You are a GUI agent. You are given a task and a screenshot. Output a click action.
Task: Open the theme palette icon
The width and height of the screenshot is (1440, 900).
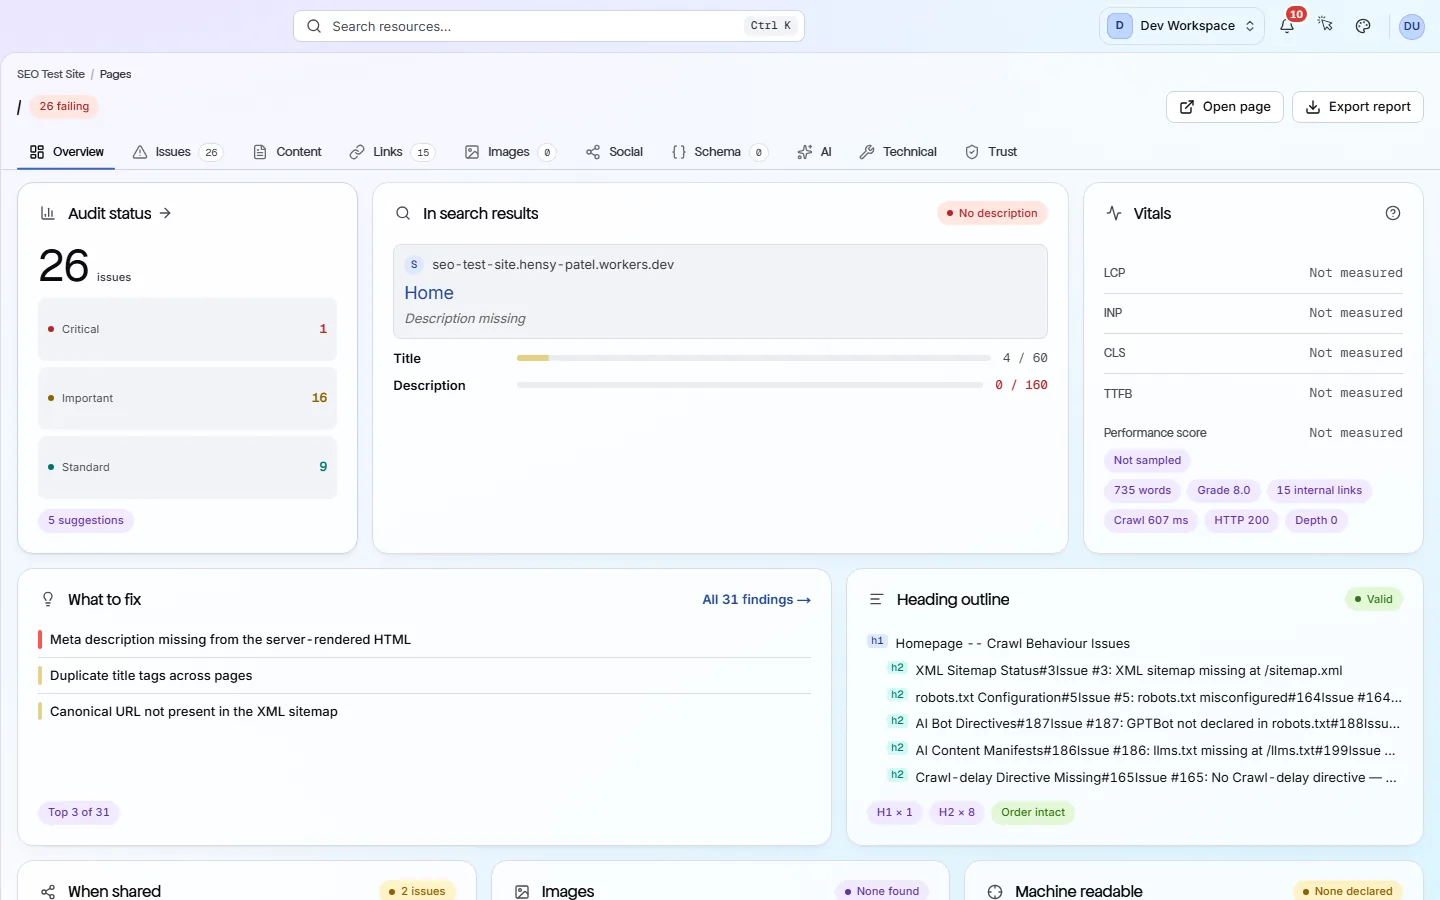tap(1363, 26)
